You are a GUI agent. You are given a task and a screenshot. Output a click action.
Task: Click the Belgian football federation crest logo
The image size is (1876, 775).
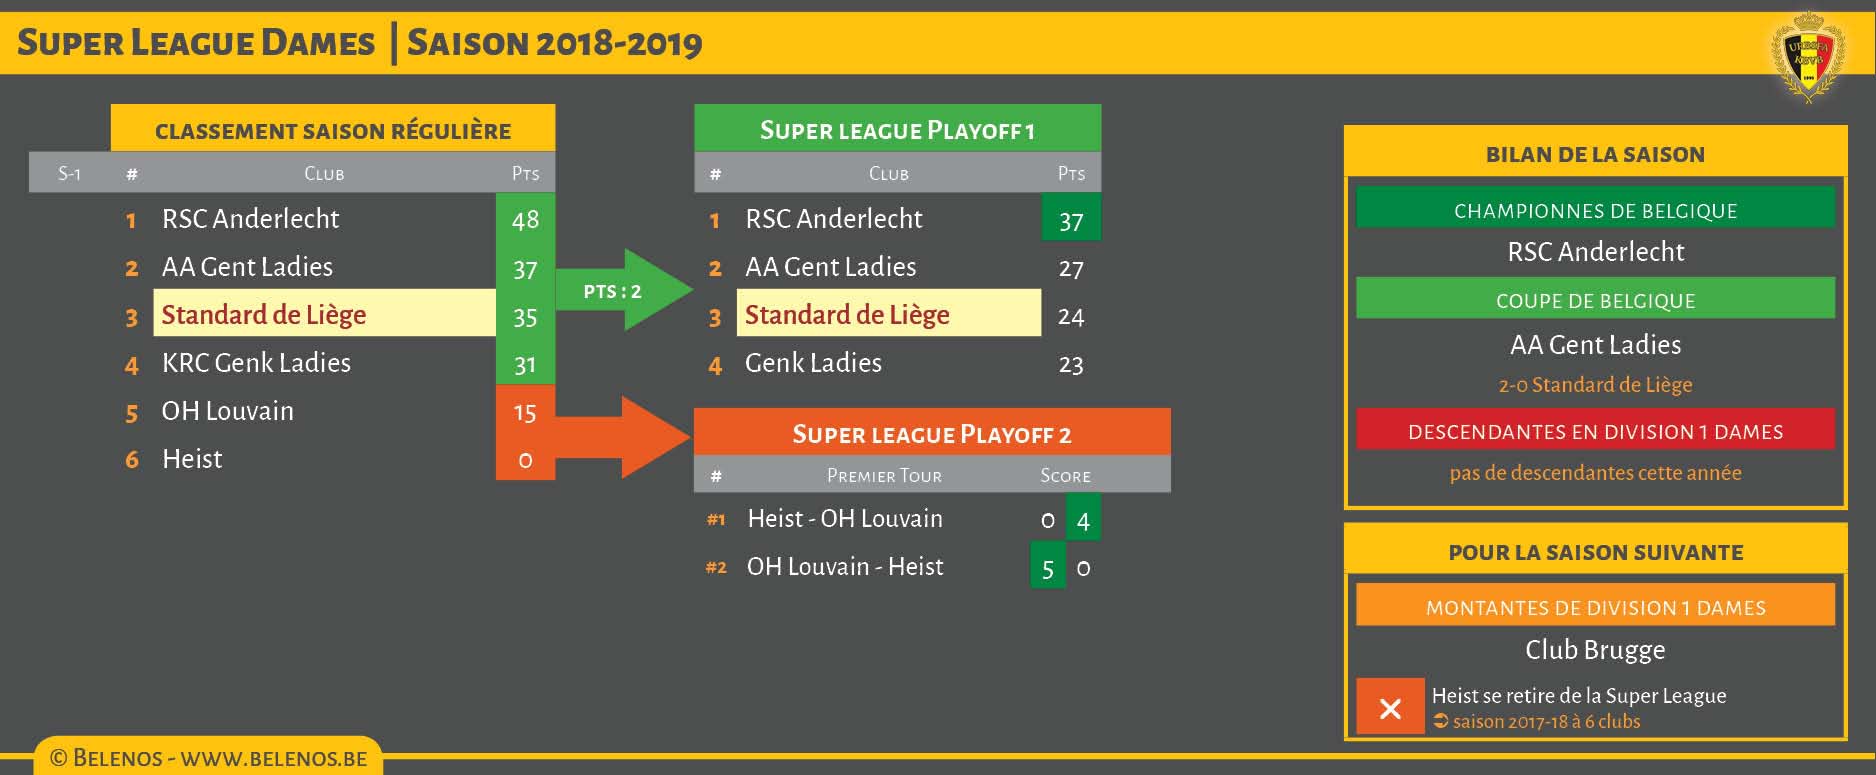pyautogui.click(x=1807, y=55)
